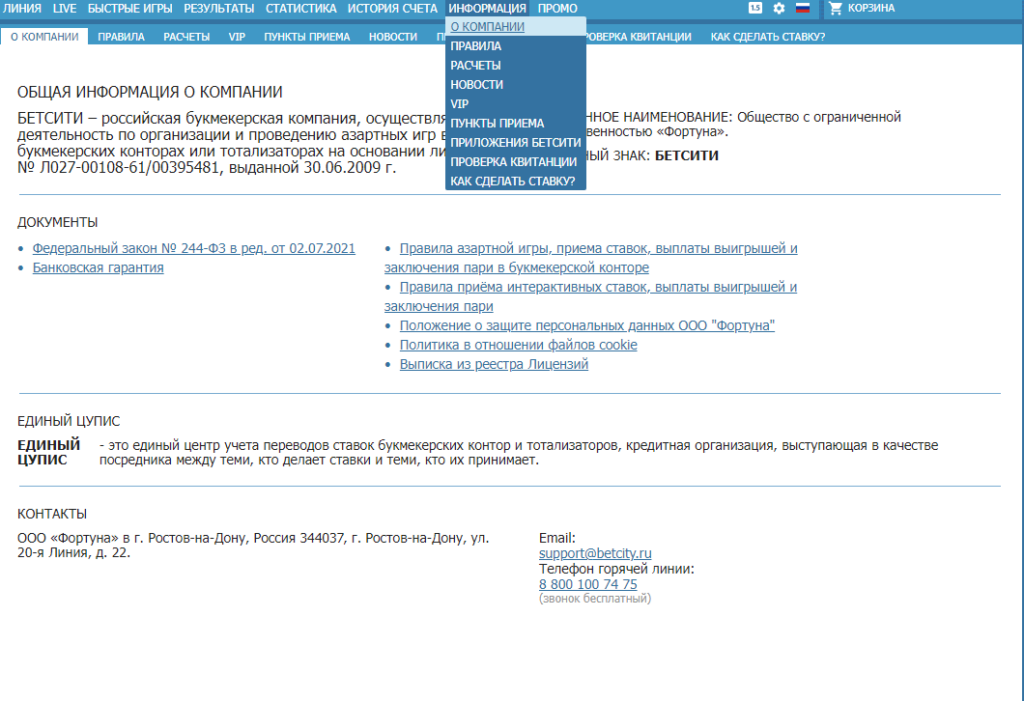1024x701 pixels.
Task: Open Политика в отношении файлов cookie
Action: tap(519, 344)
